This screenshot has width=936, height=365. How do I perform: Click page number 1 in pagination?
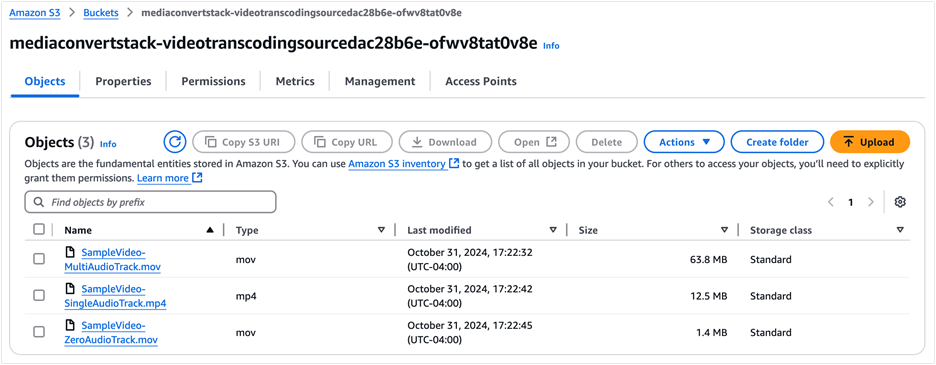point(851,203)
